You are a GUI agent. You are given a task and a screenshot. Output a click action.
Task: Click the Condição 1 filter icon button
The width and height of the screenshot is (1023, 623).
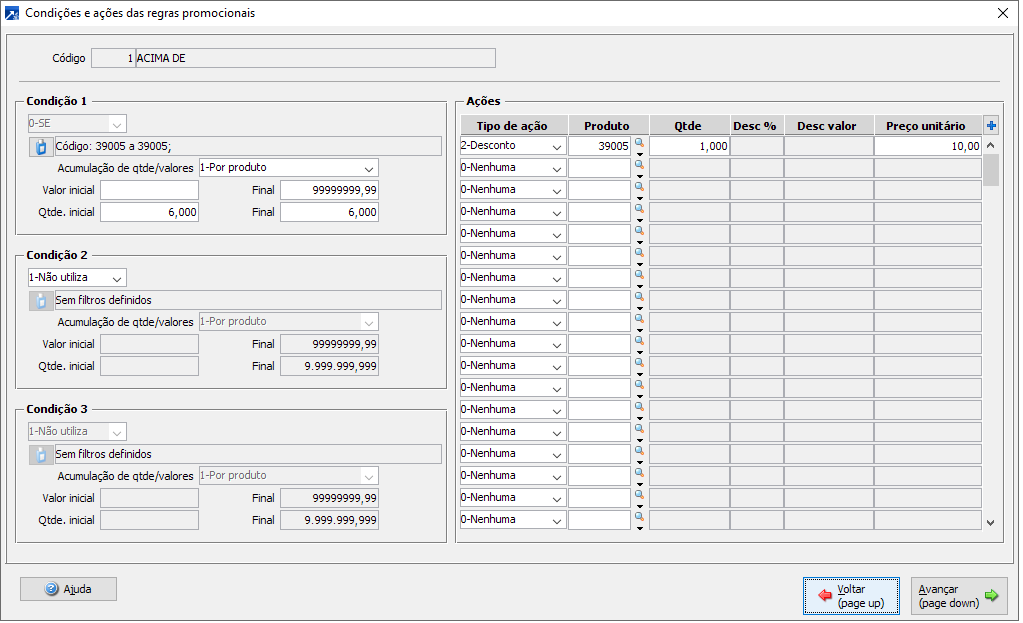point(41,146)
